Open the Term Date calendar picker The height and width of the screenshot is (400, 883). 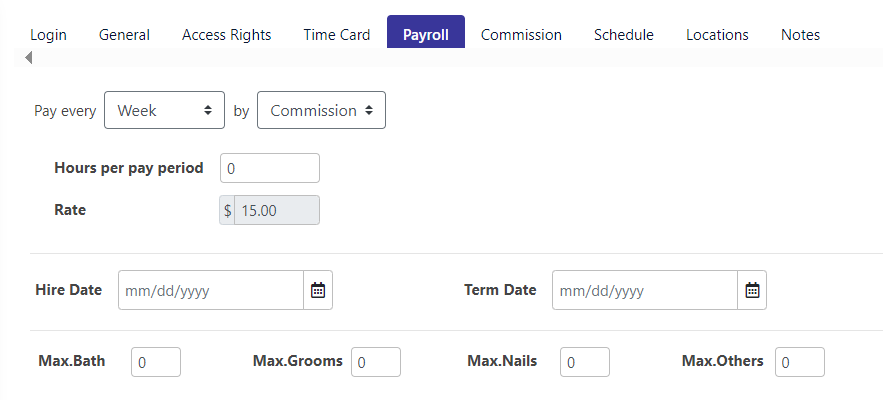[752, 290]
